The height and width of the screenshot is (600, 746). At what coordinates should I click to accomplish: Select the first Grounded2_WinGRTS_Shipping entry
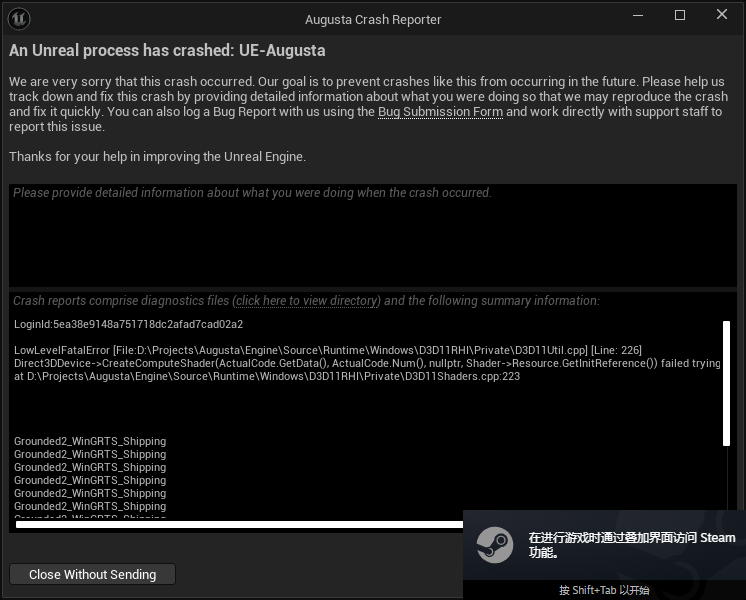90,441
